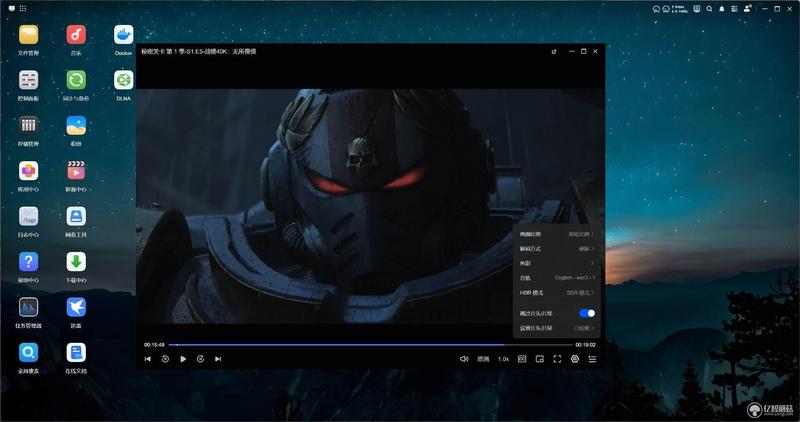The image size is (800, 422).
Task: Click the total duration 00:19:02
Action: (x=586, y=345)
